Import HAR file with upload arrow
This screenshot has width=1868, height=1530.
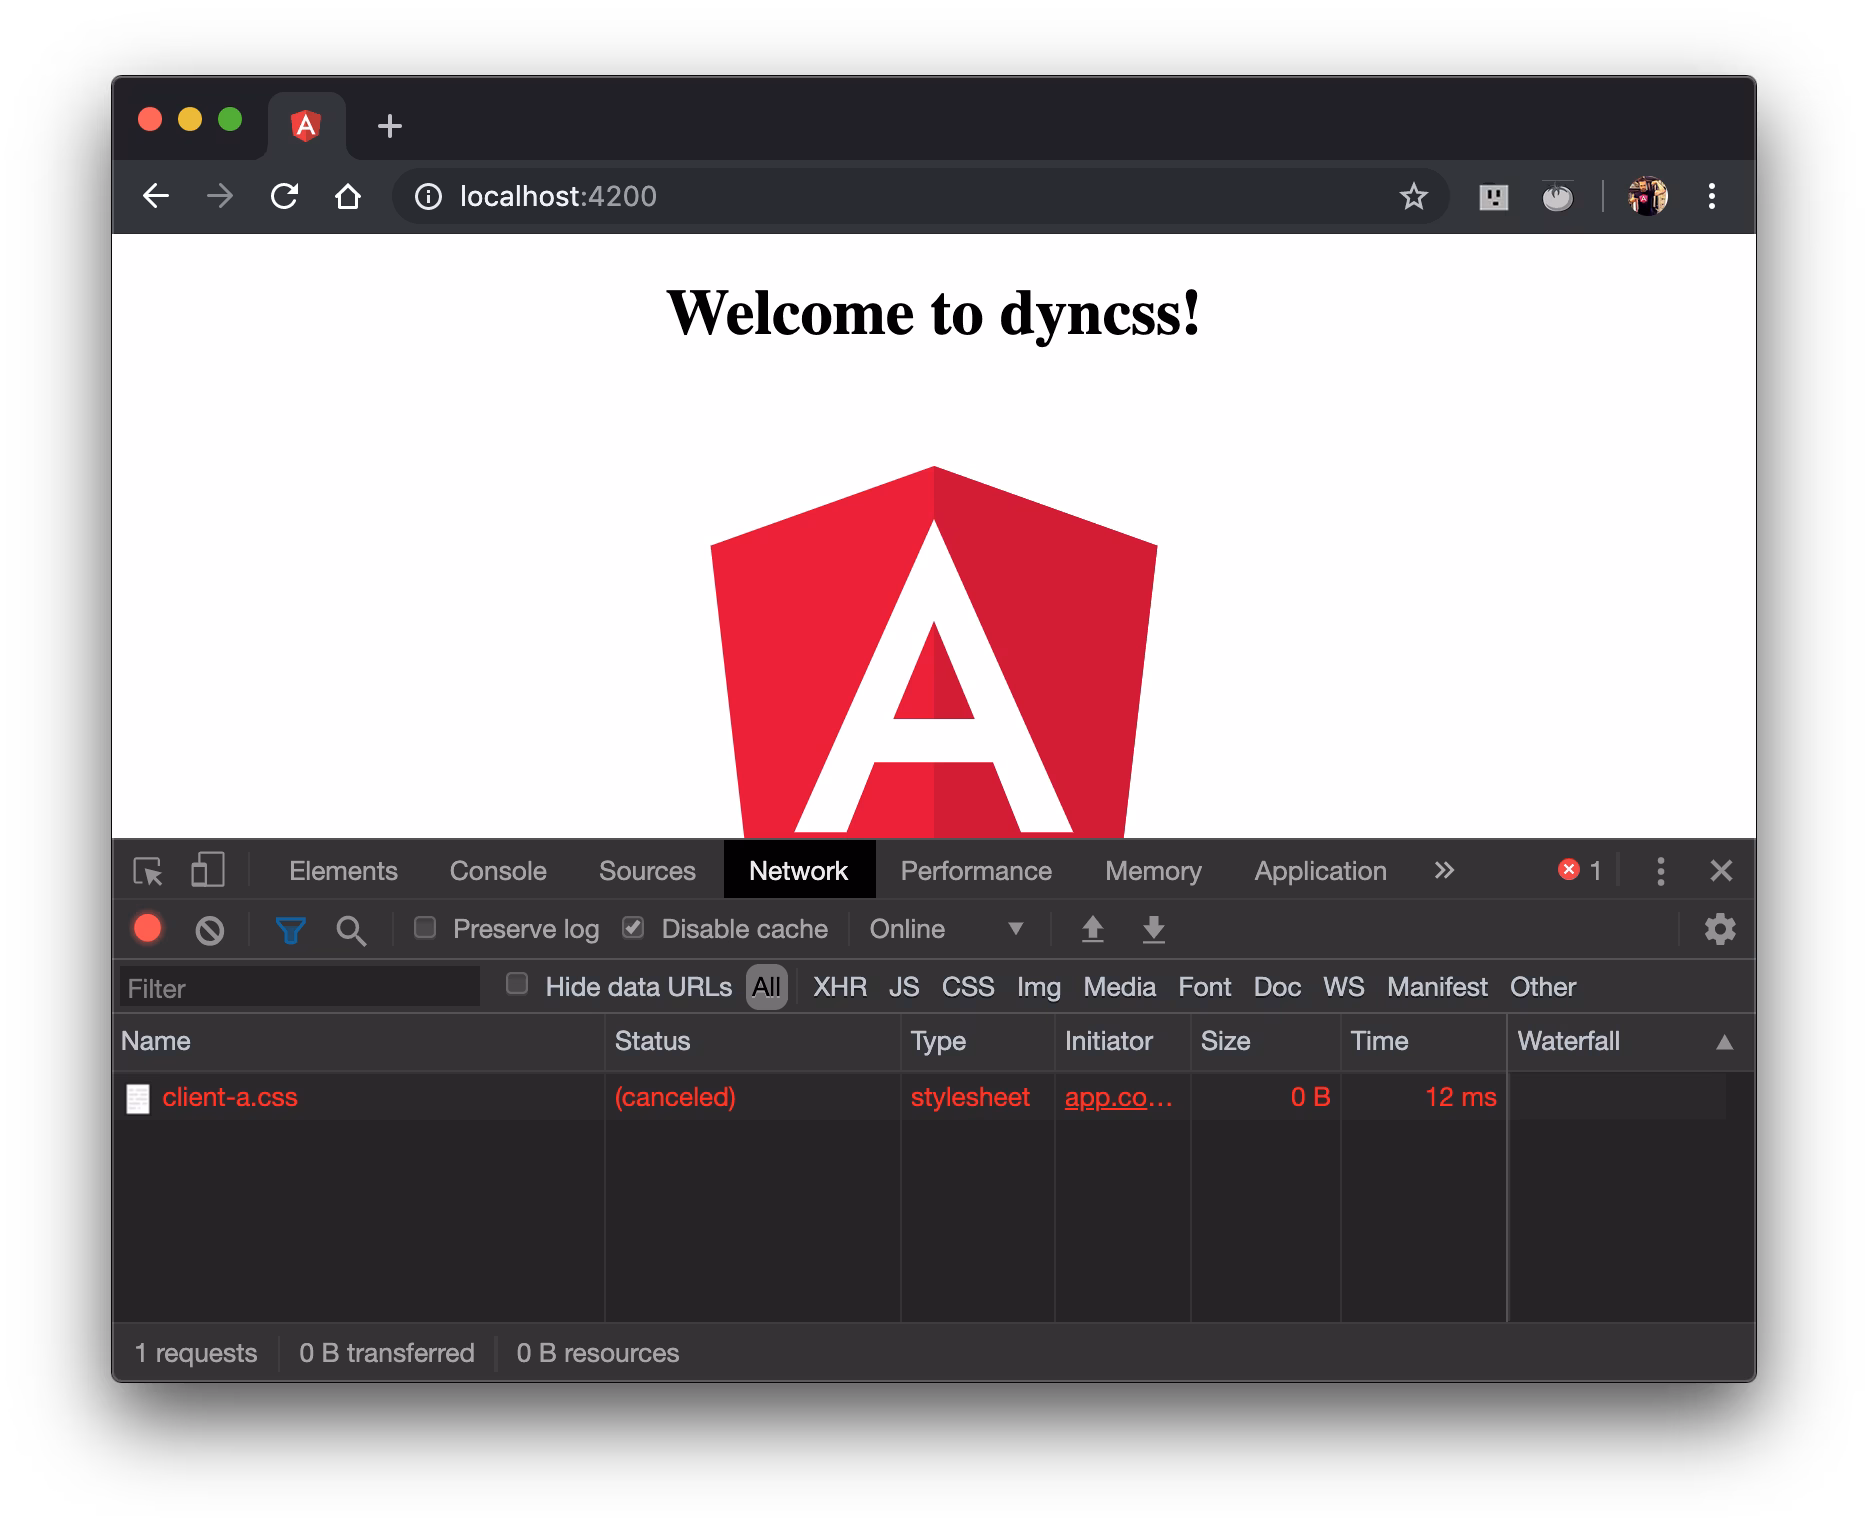pos(1092,929)
